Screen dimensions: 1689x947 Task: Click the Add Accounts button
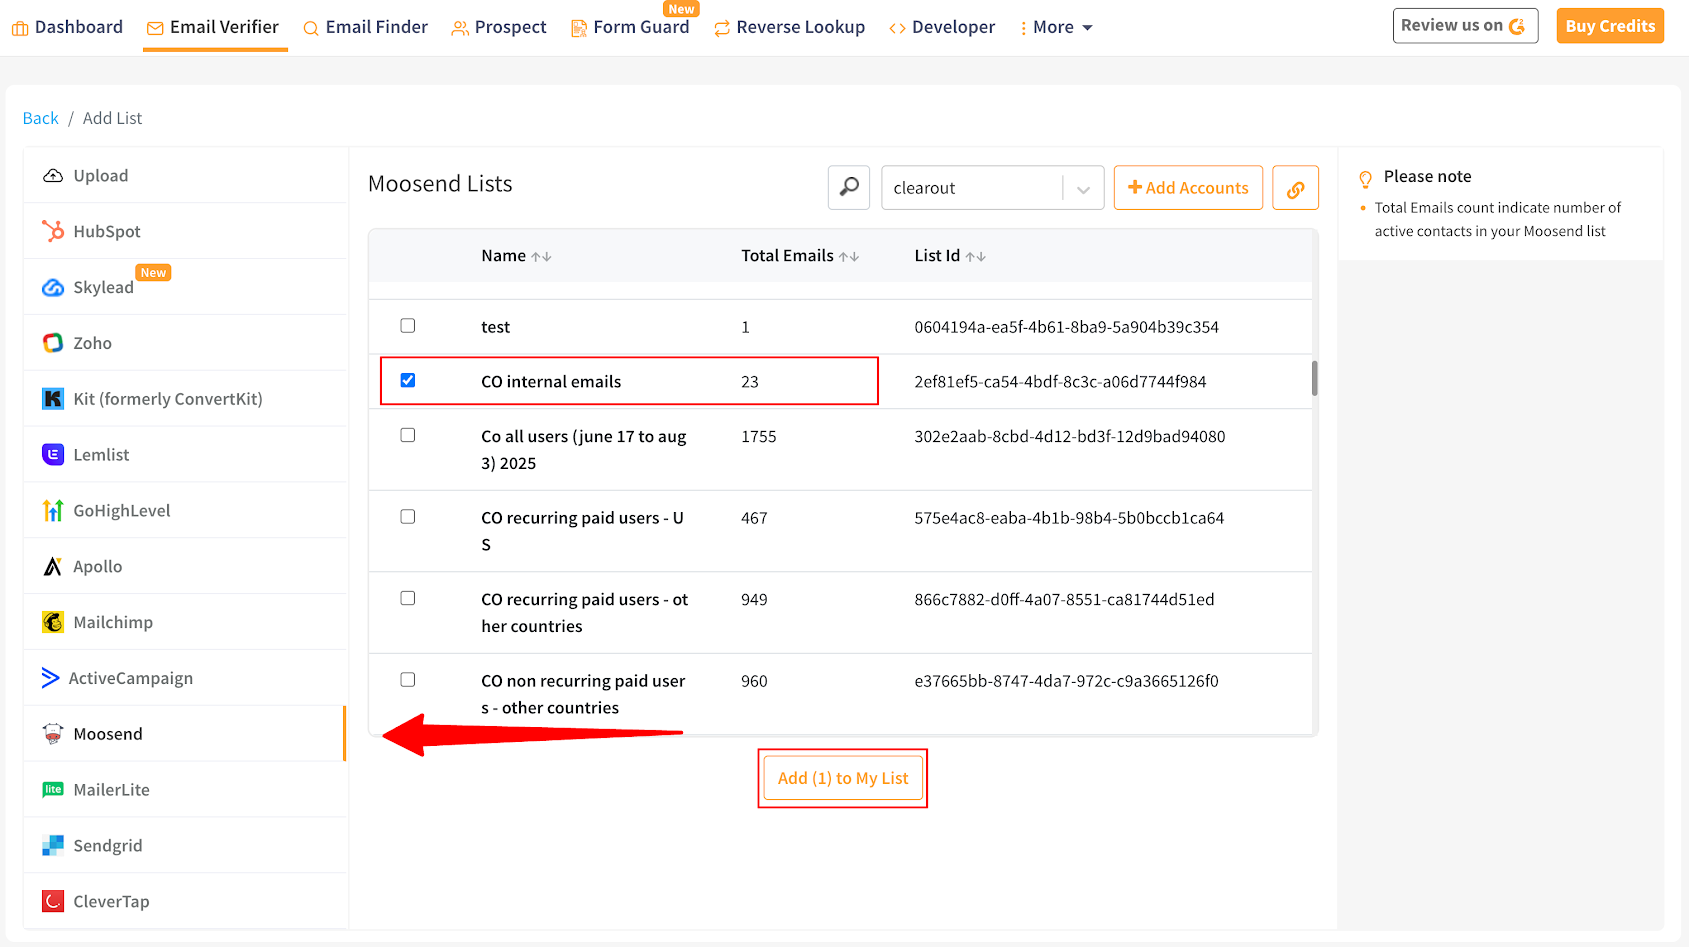click(x=1188, y=187)
